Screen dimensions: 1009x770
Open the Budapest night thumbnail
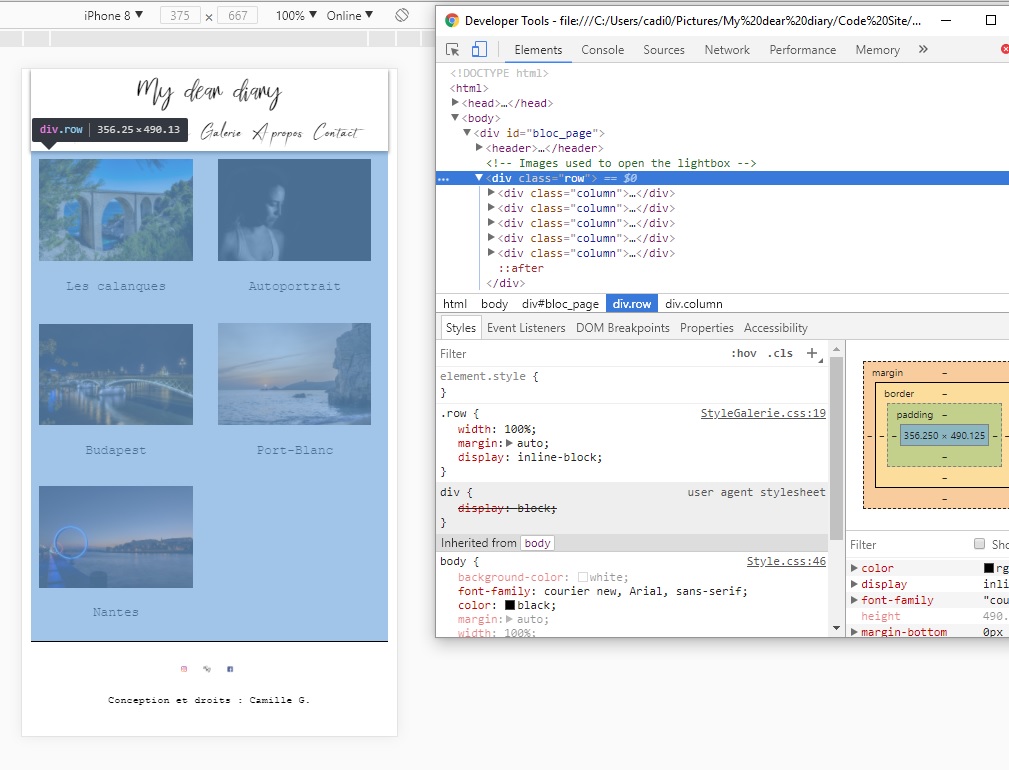[x=116, y=374]
